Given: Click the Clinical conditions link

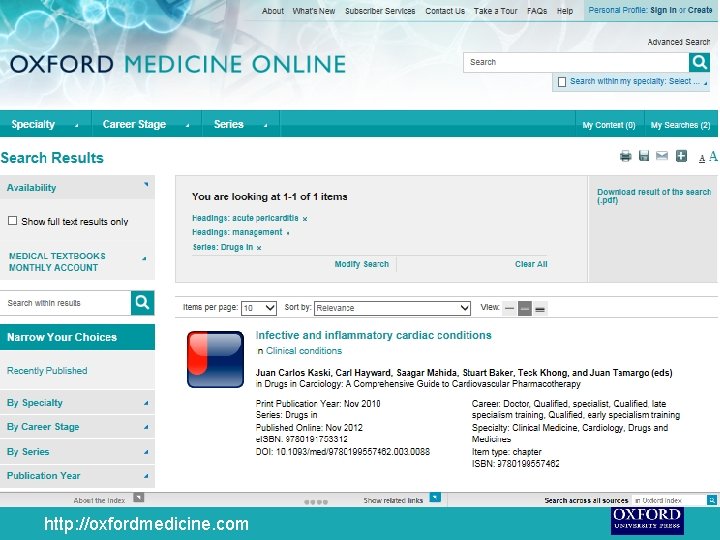Looking at the screenshot, I should click(304, 351).
